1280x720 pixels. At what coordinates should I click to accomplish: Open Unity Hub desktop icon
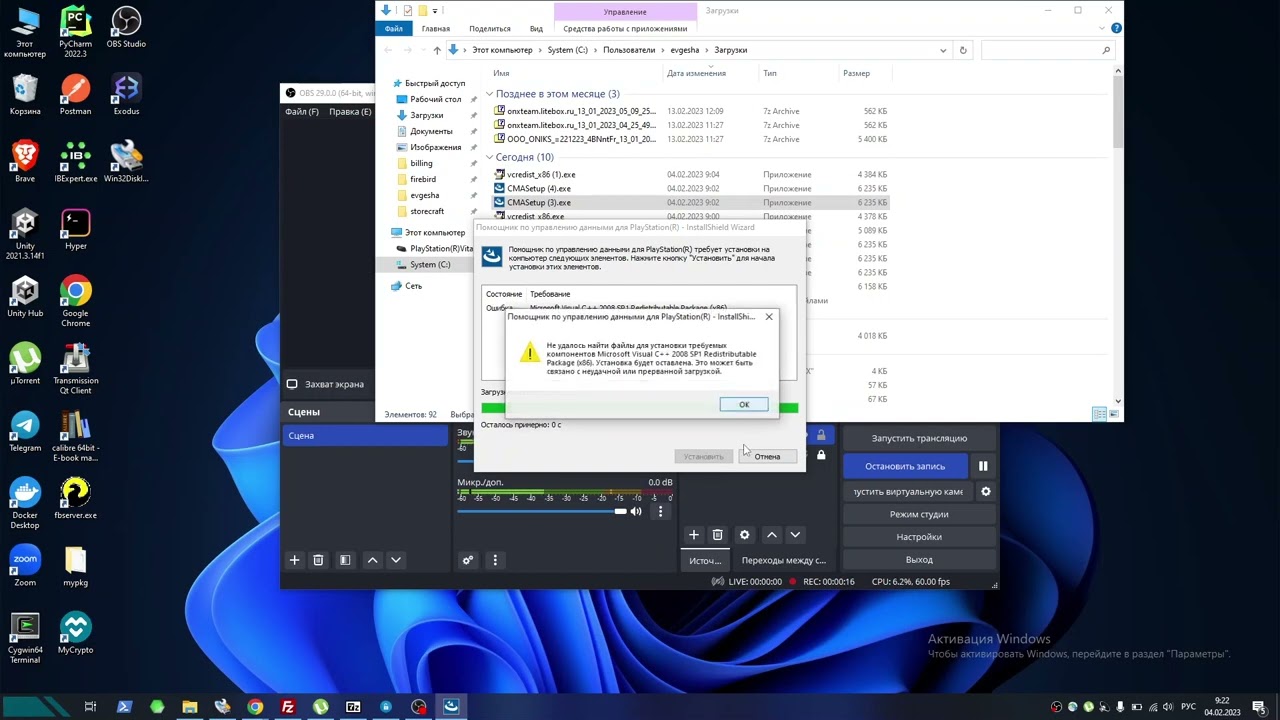click(25, 297)
